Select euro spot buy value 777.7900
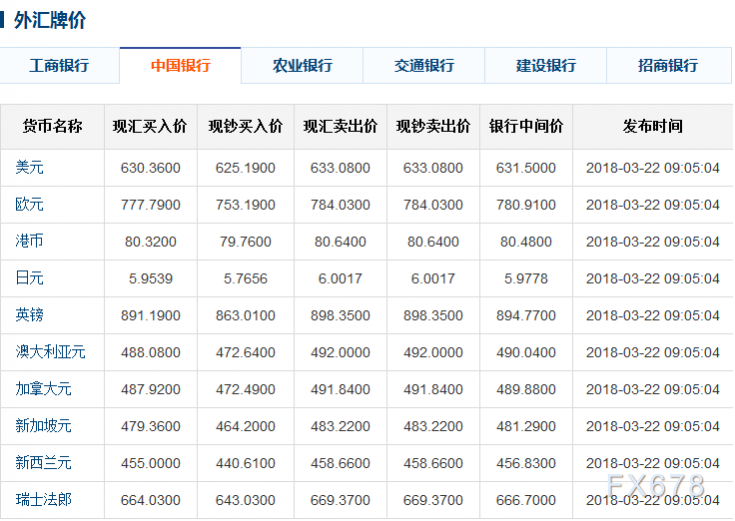Viewport: 735px width, 521px height. [150, 205]
